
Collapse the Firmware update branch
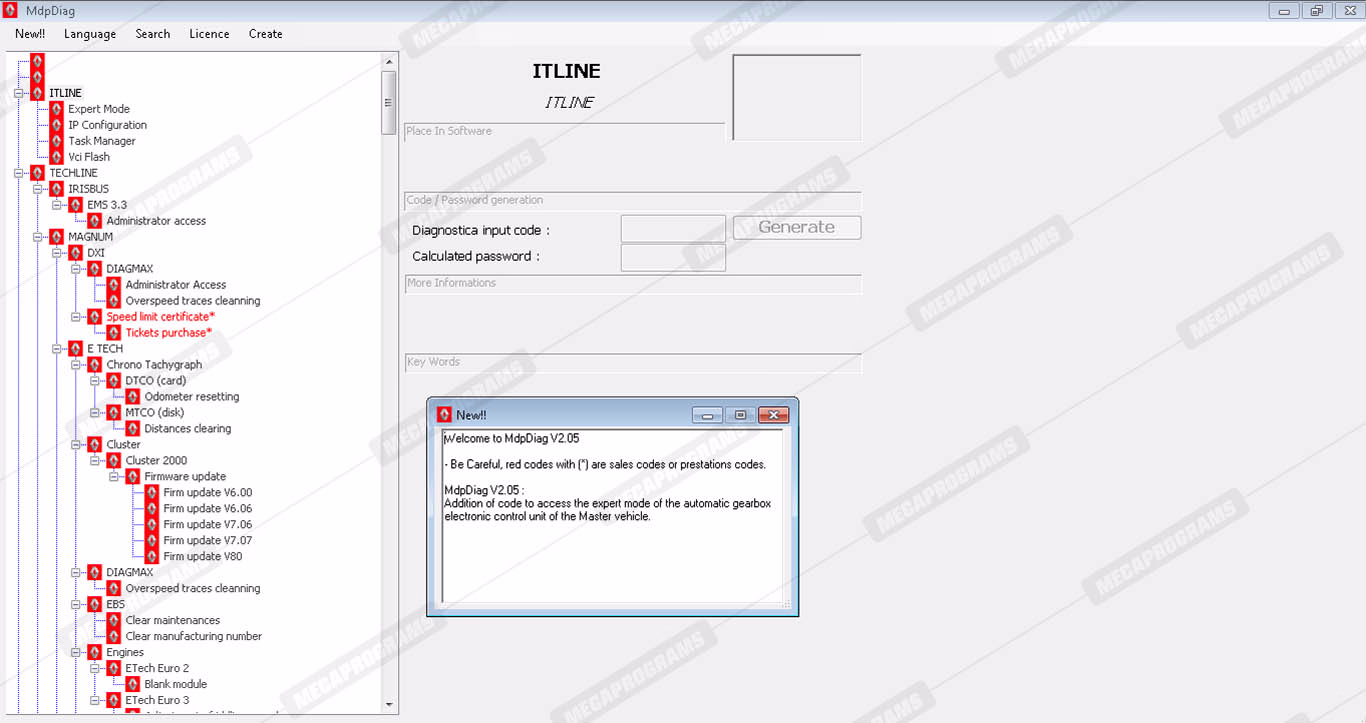pyautogui.click(x=114, y=477)
